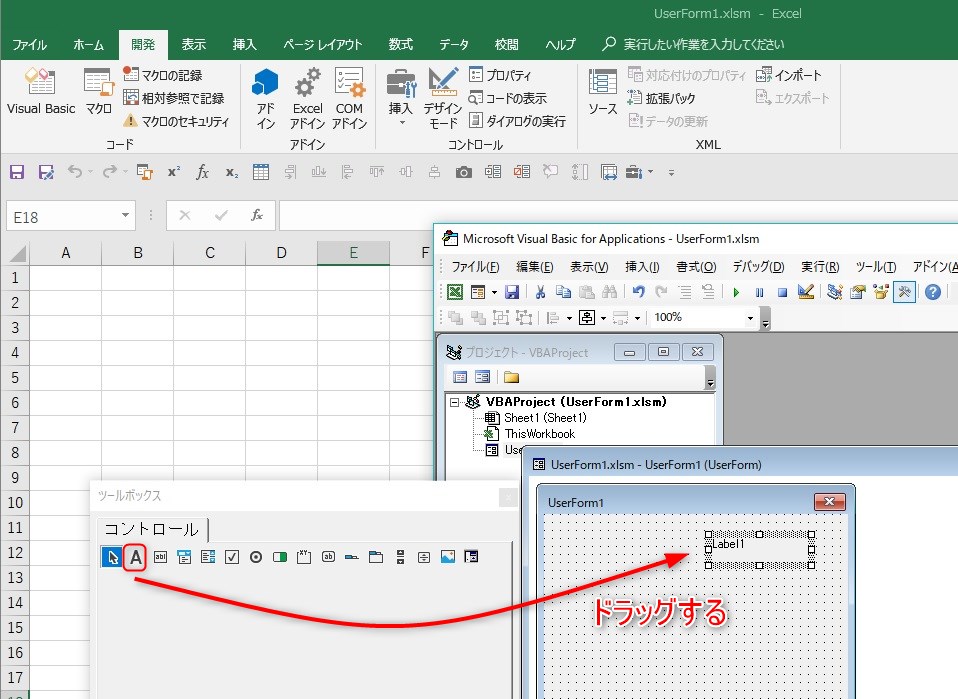Select the TextBox control in the Toolbox
Screen dimensions: 958x699
160,557
